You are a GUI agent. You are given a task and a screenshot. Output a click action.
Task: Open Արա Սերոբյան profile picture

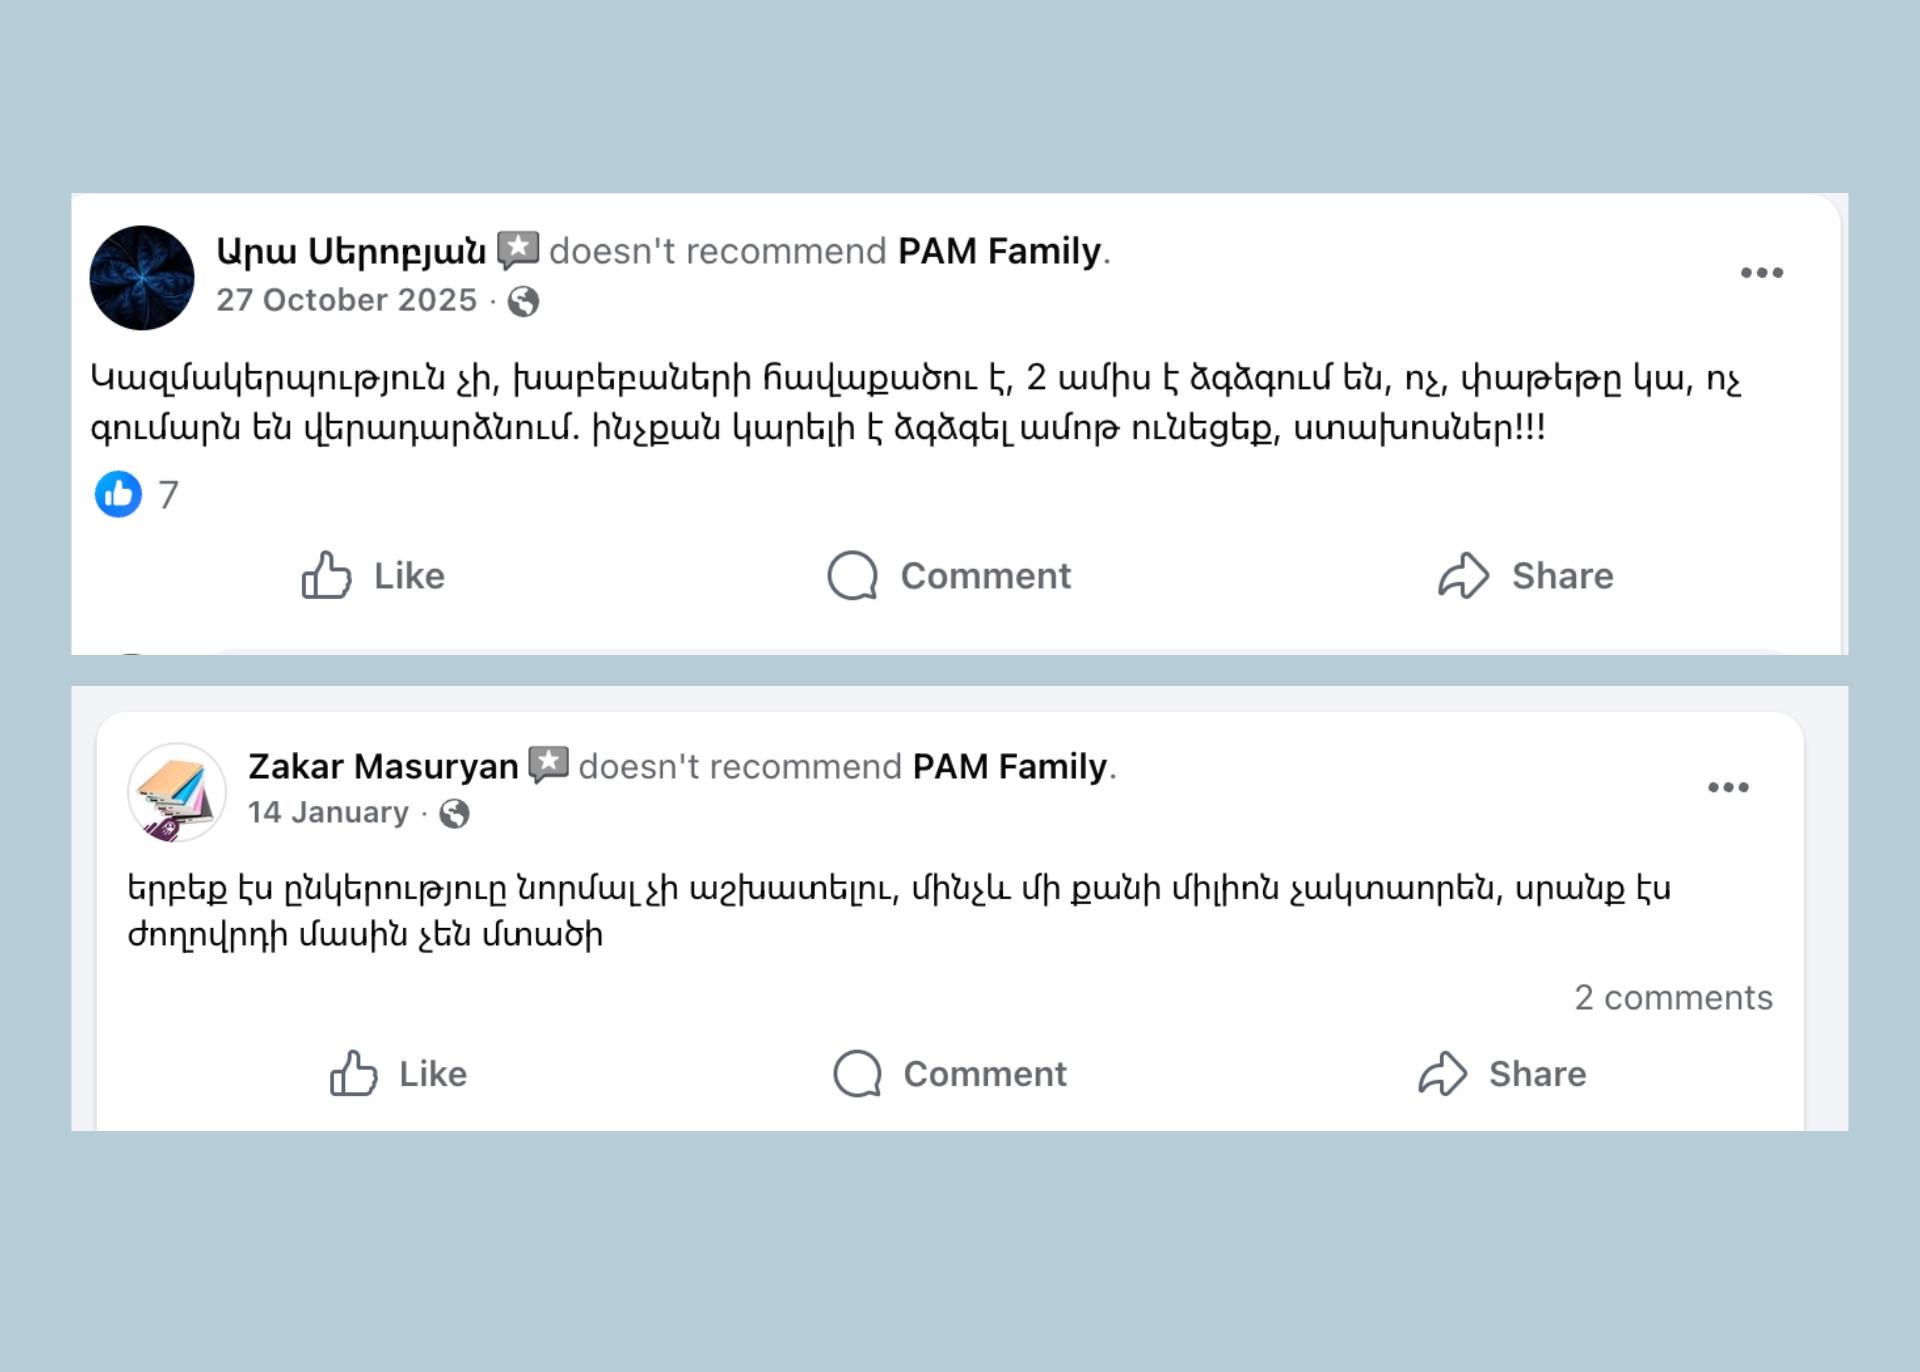click(142, 278)
